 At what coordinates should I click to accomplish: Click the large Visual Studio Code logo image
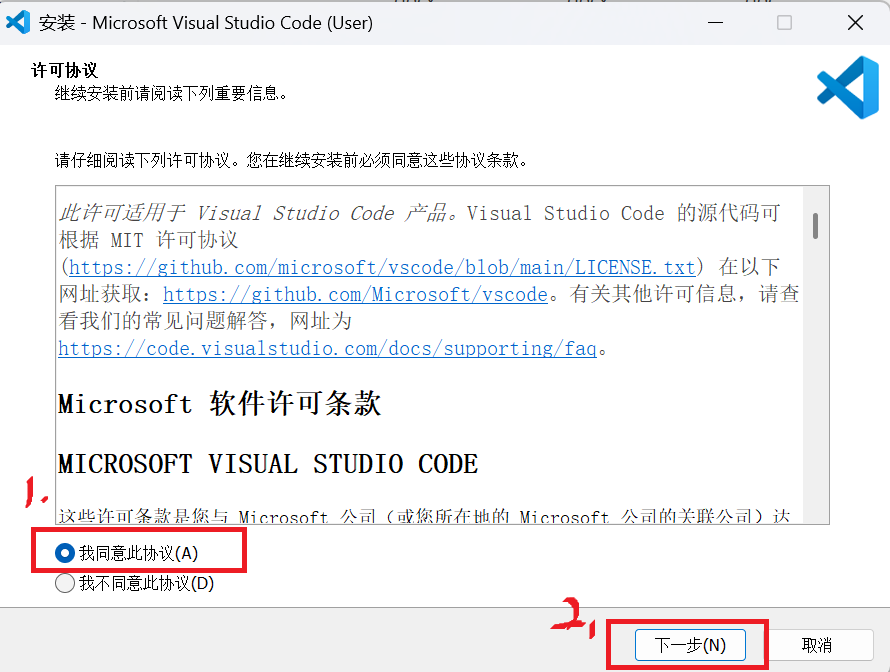coord(845,88)
